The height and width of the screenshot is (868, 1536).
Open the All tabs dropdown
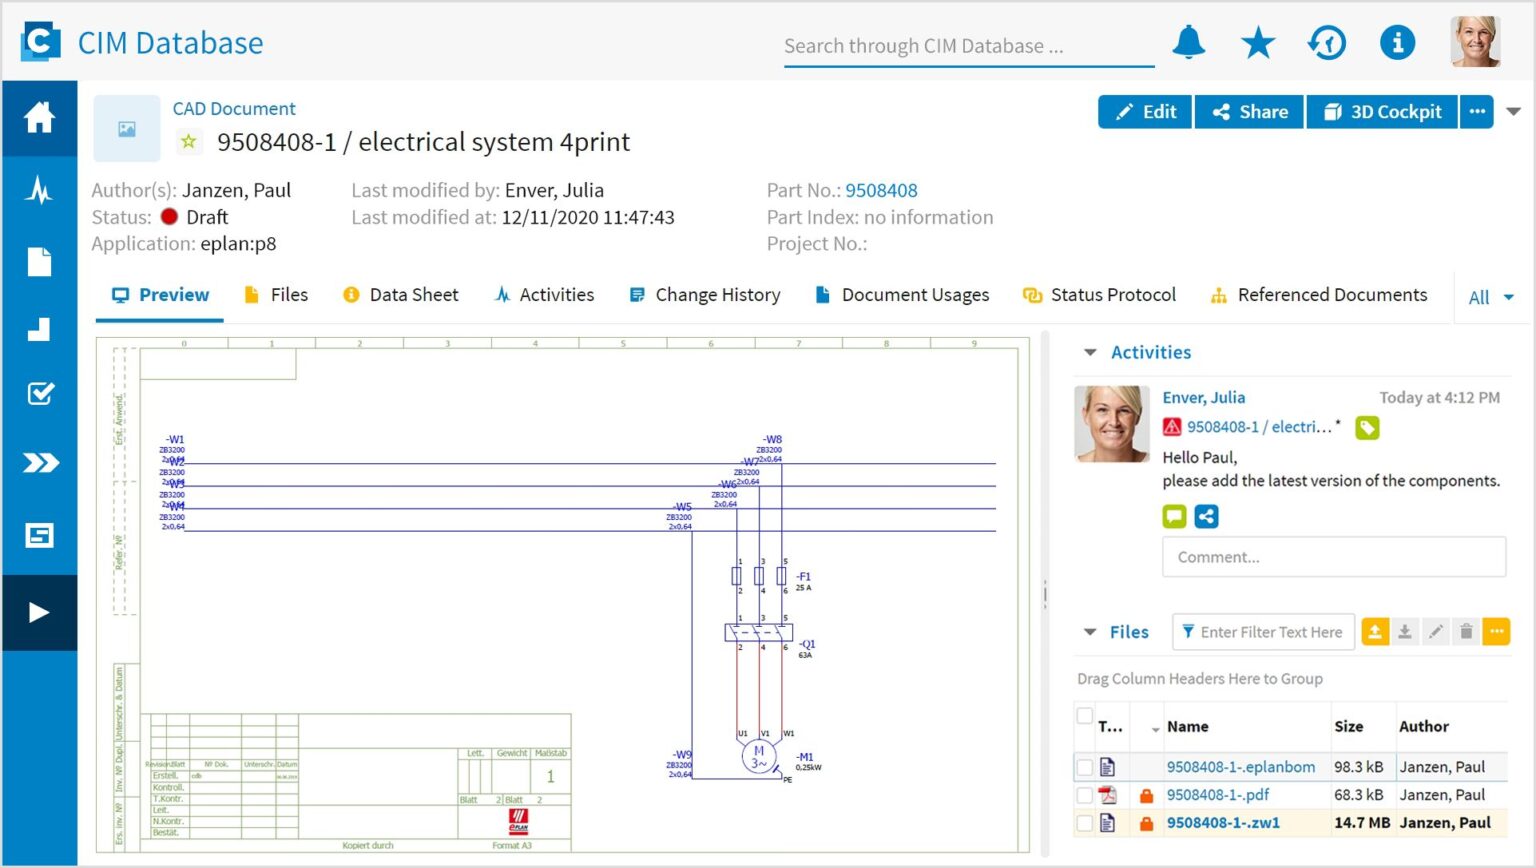tap(1489, 296)
